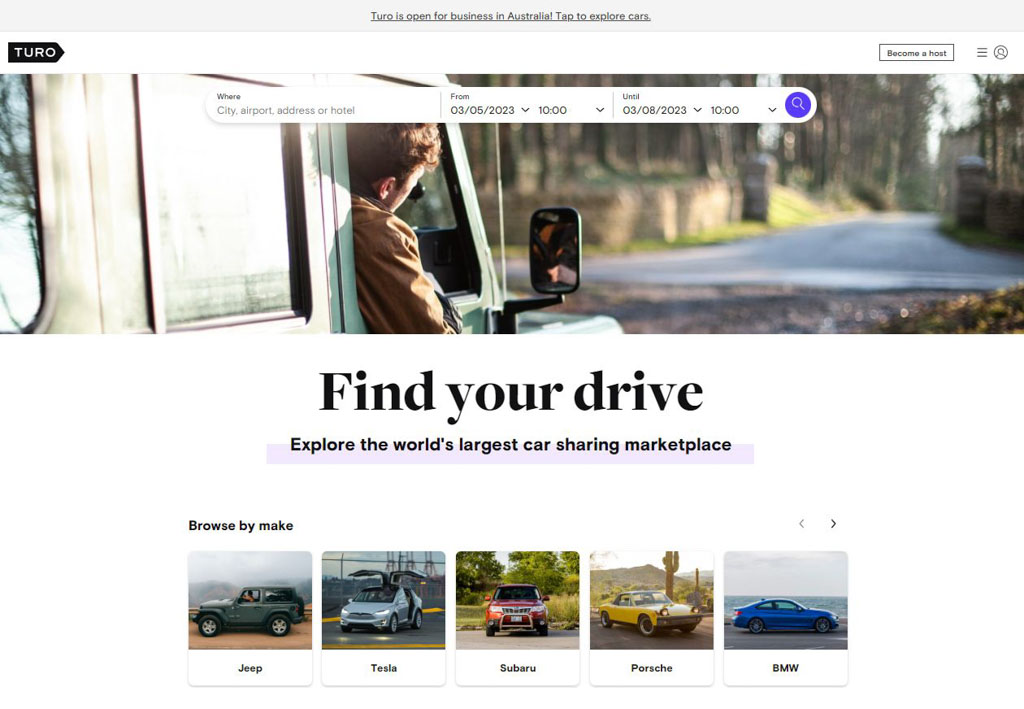The width and height of the screenshot is (1024, 709).
Task: Open the Until 10:00 time dropdown
Action: [x=740, y=110]
